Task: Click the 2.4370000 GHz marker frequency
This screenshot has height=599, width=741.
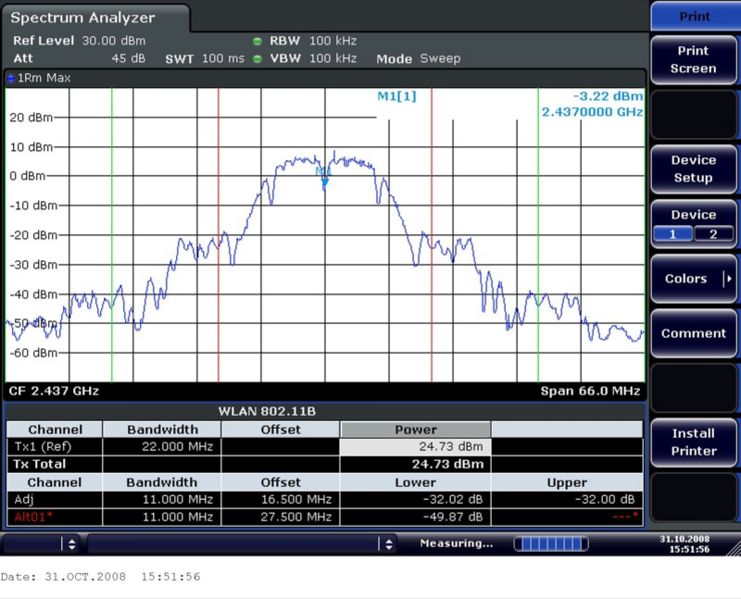Action: (x=592, y=112)
